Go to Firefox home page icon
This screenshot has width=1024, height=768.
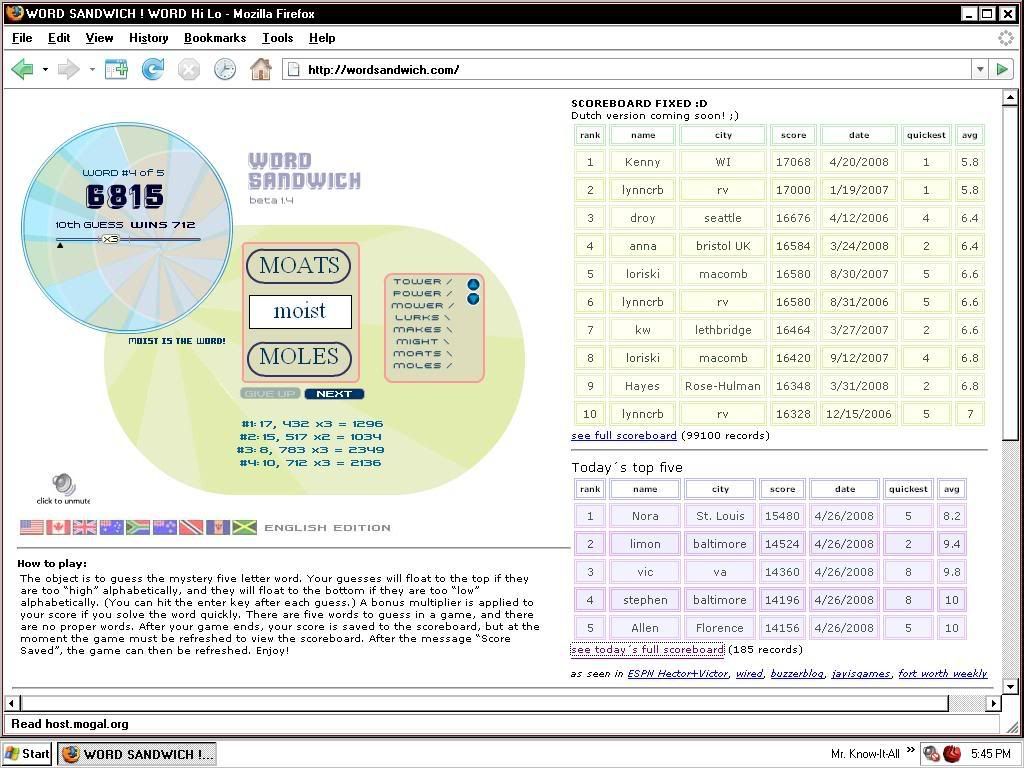coord(260,69)
